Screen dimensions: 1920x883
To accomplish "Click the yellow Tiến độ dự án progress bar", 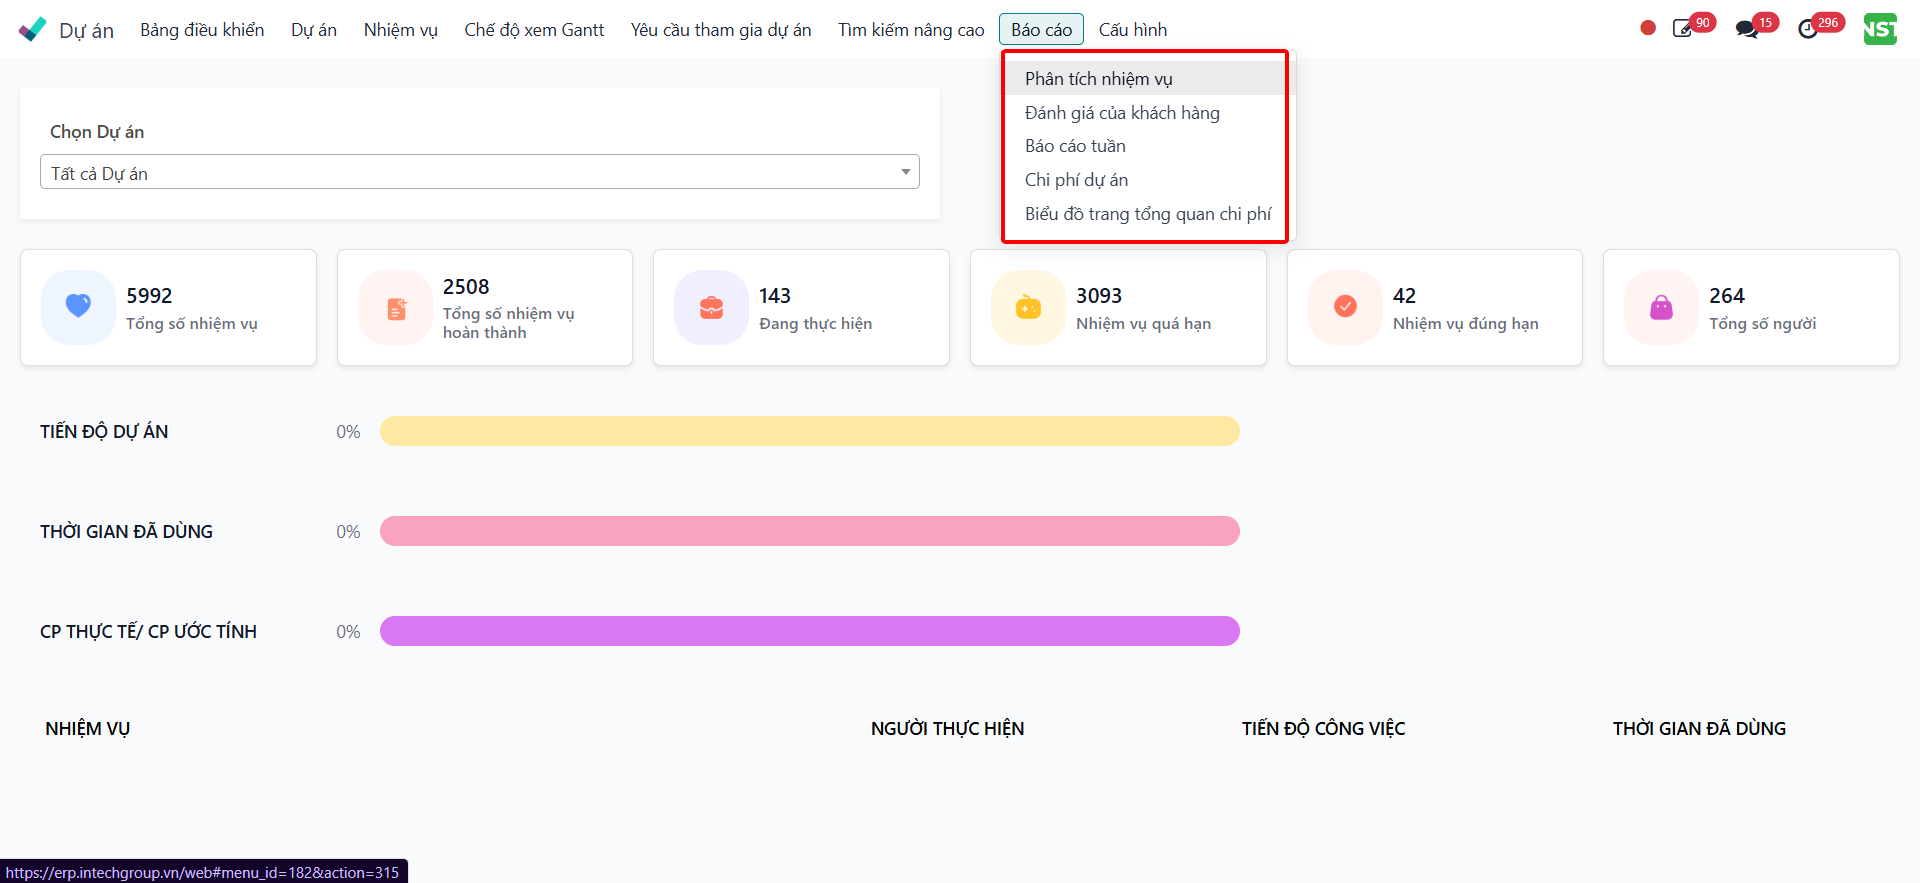I will tap(810, 431).
